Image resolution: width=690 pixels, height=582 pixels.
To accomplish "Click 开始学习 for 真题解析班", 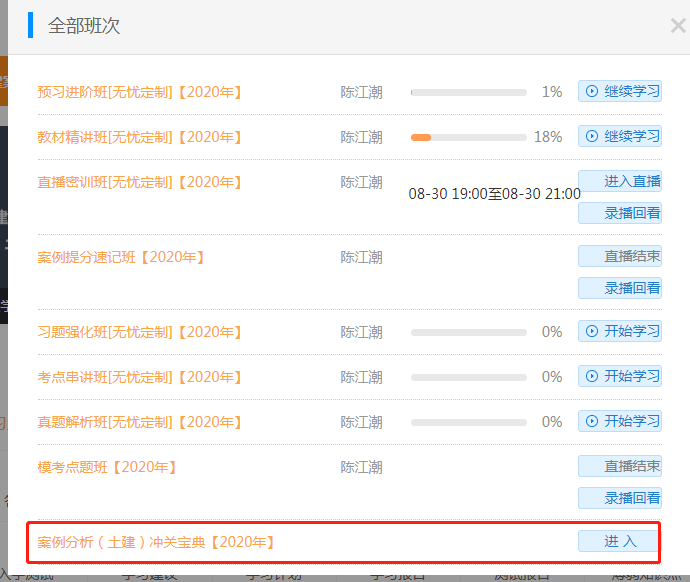I will pos(620,422).
